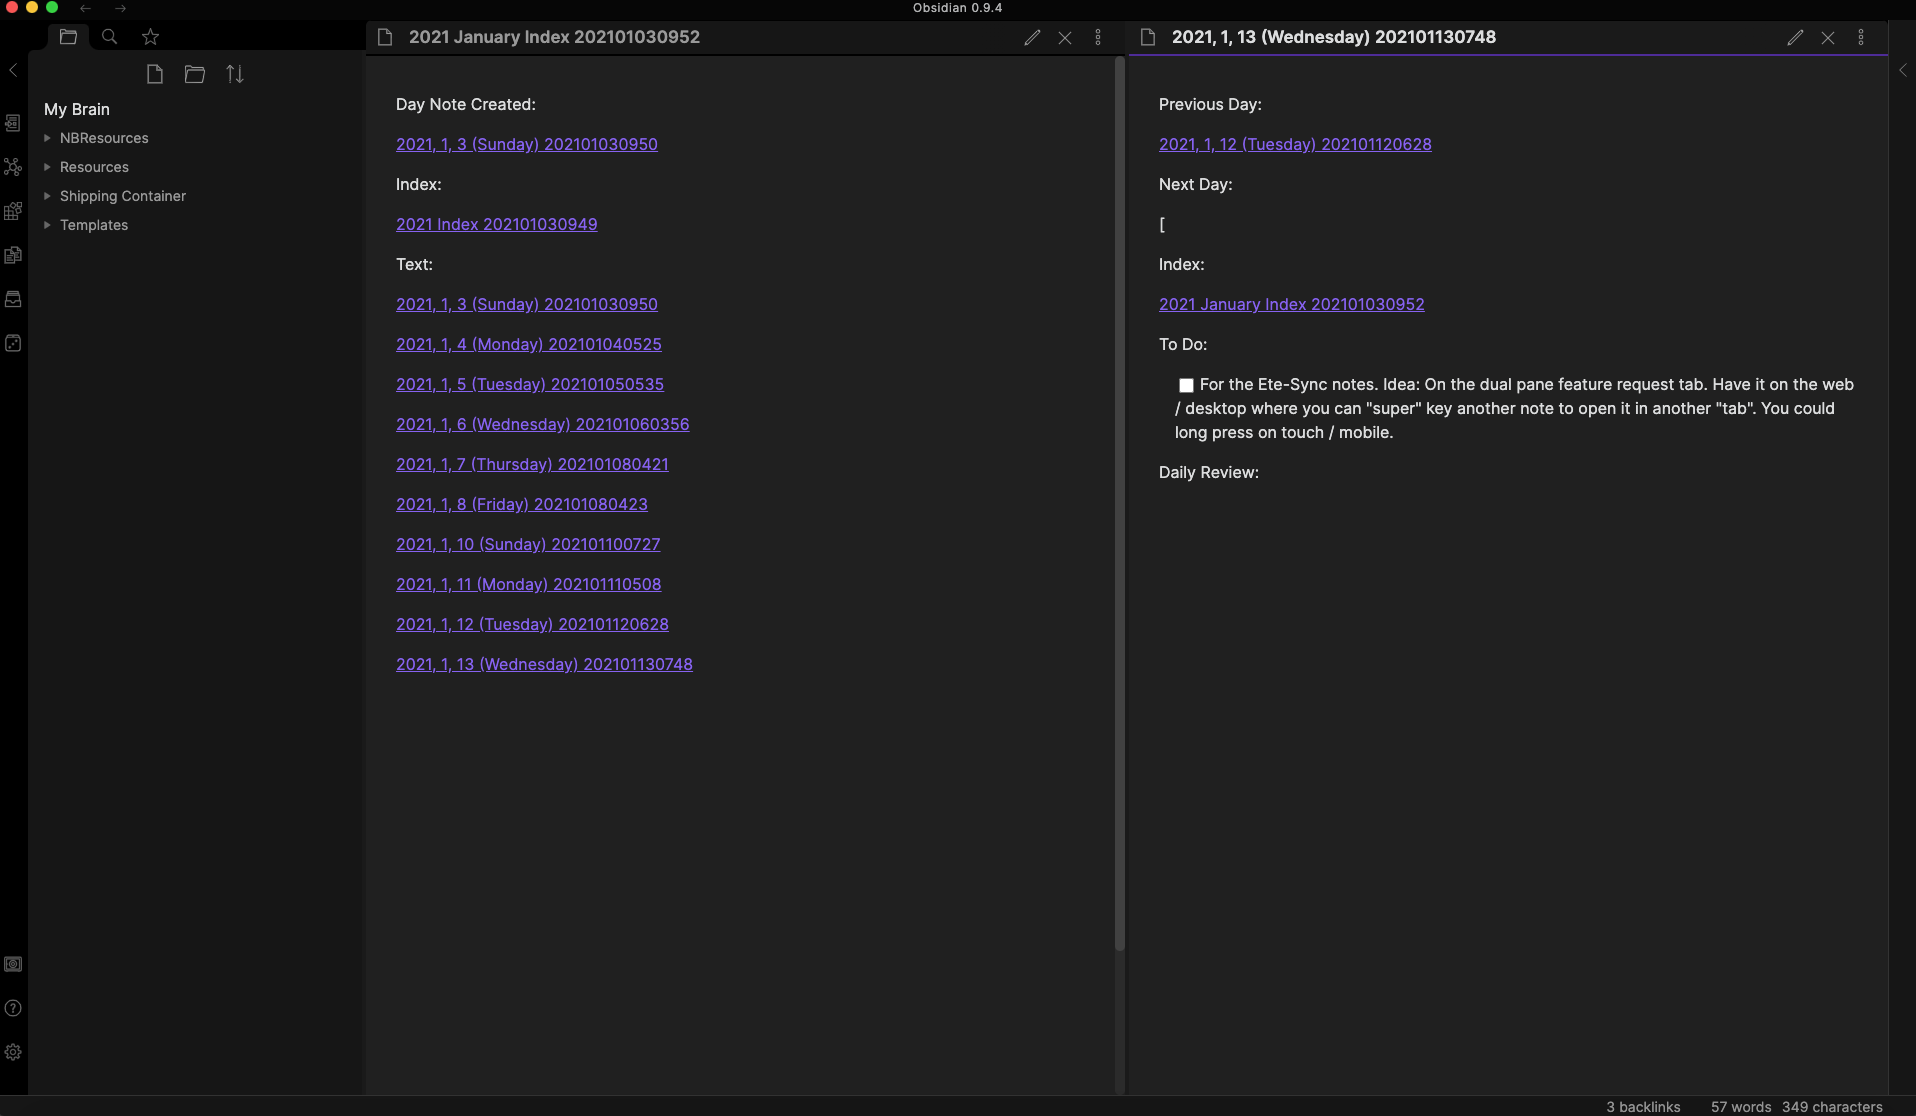Follow the Previous Day link to January 12
The width and height of the screenshot is (1916, 1116).
click(x=1294, y=144)
